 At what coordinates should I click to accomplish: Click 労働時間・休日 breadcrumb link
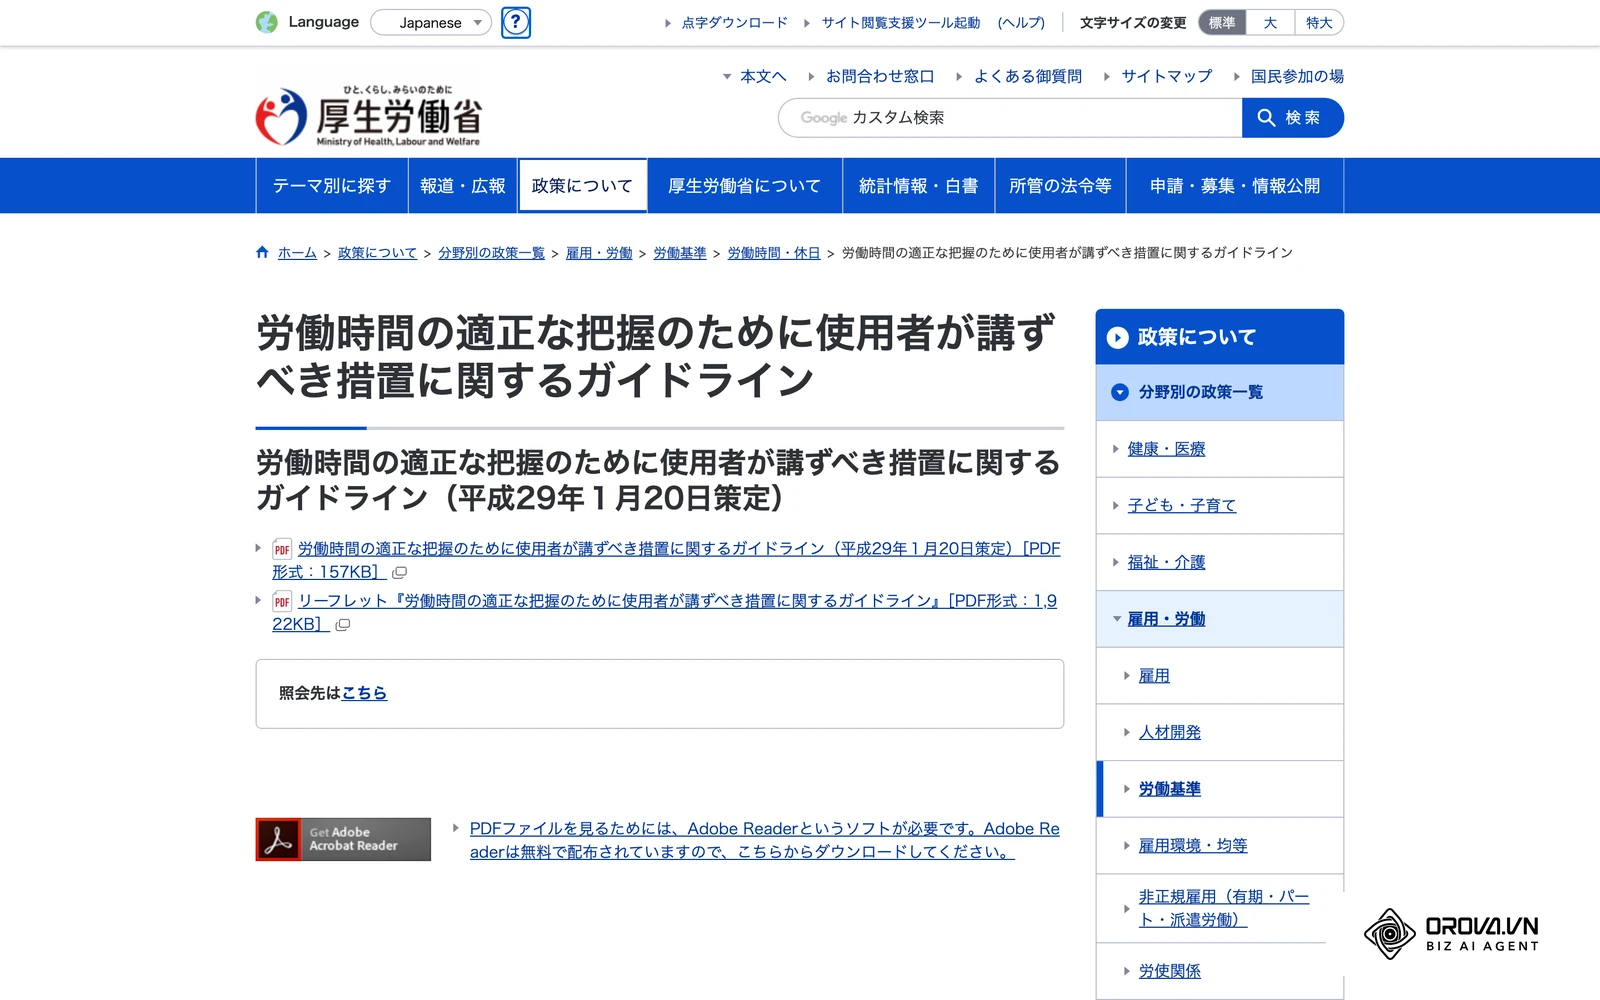click(774, 253)
